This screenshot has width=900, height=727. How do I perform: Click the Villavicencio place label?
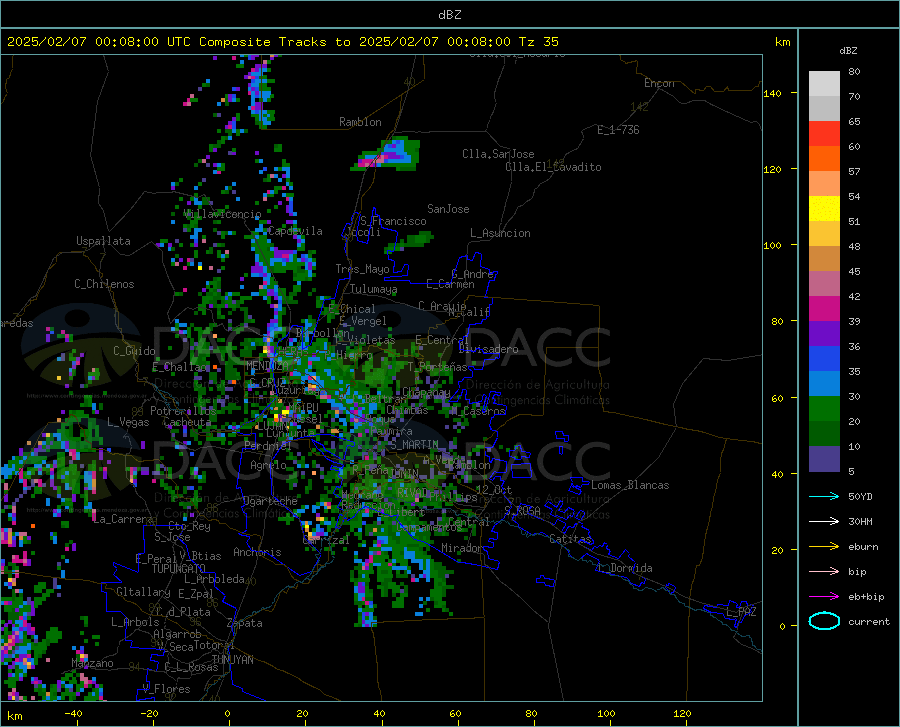(x=223, y=214)
